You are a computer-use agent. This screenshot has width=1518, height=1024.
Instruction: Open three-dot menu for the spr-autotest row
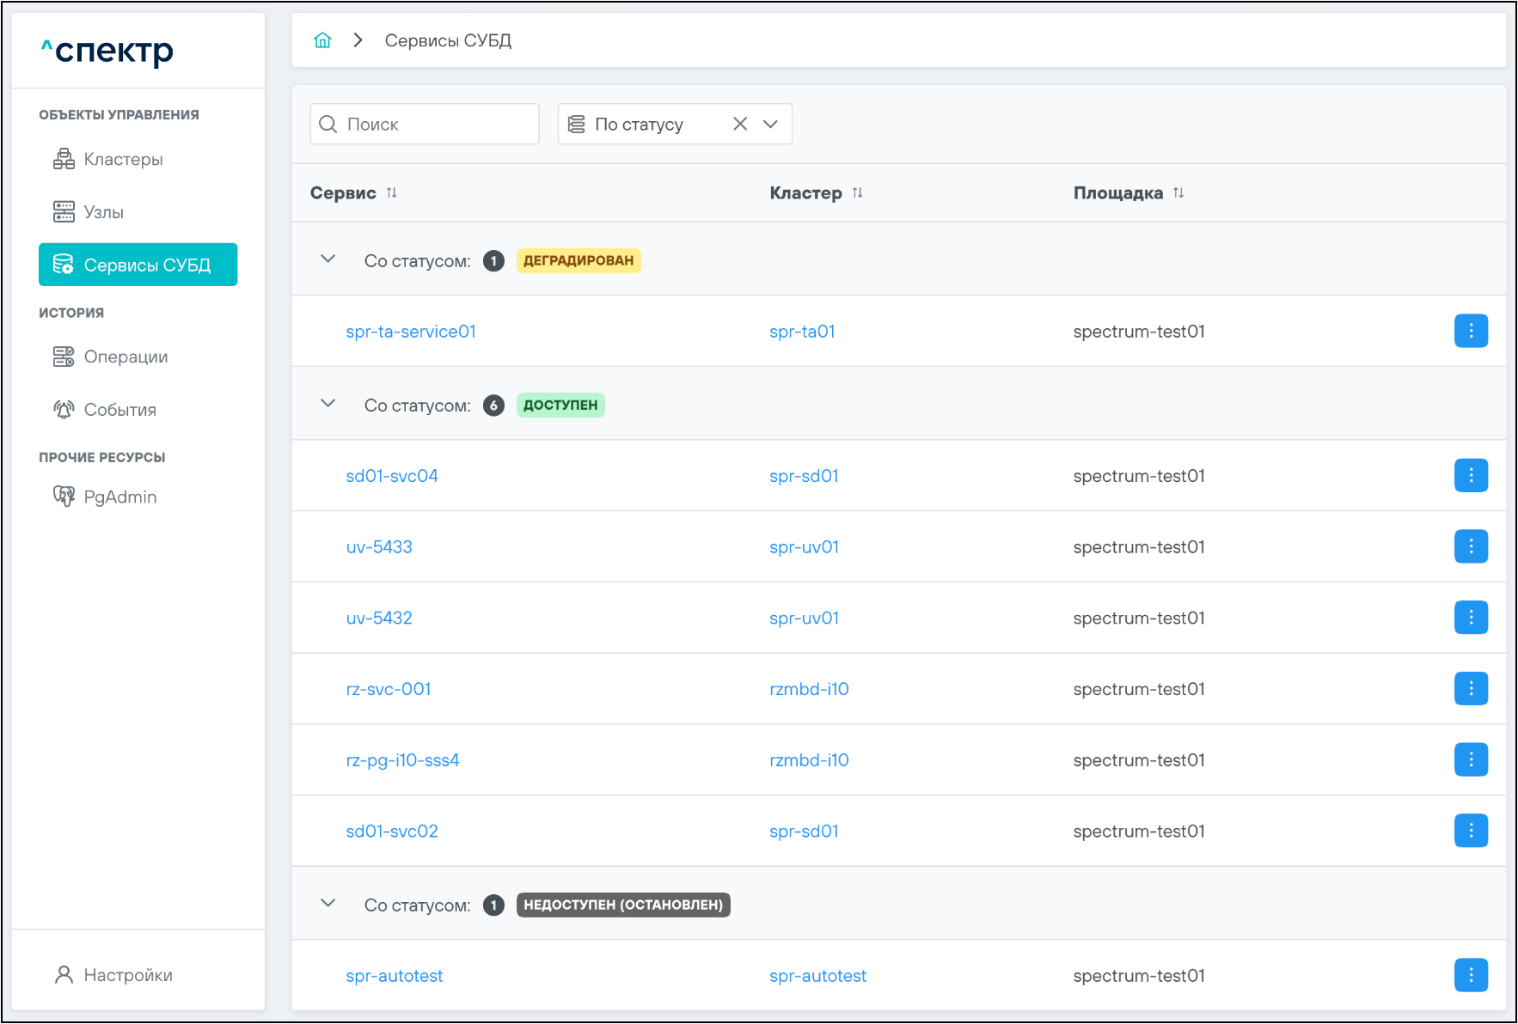(1470, 975)
